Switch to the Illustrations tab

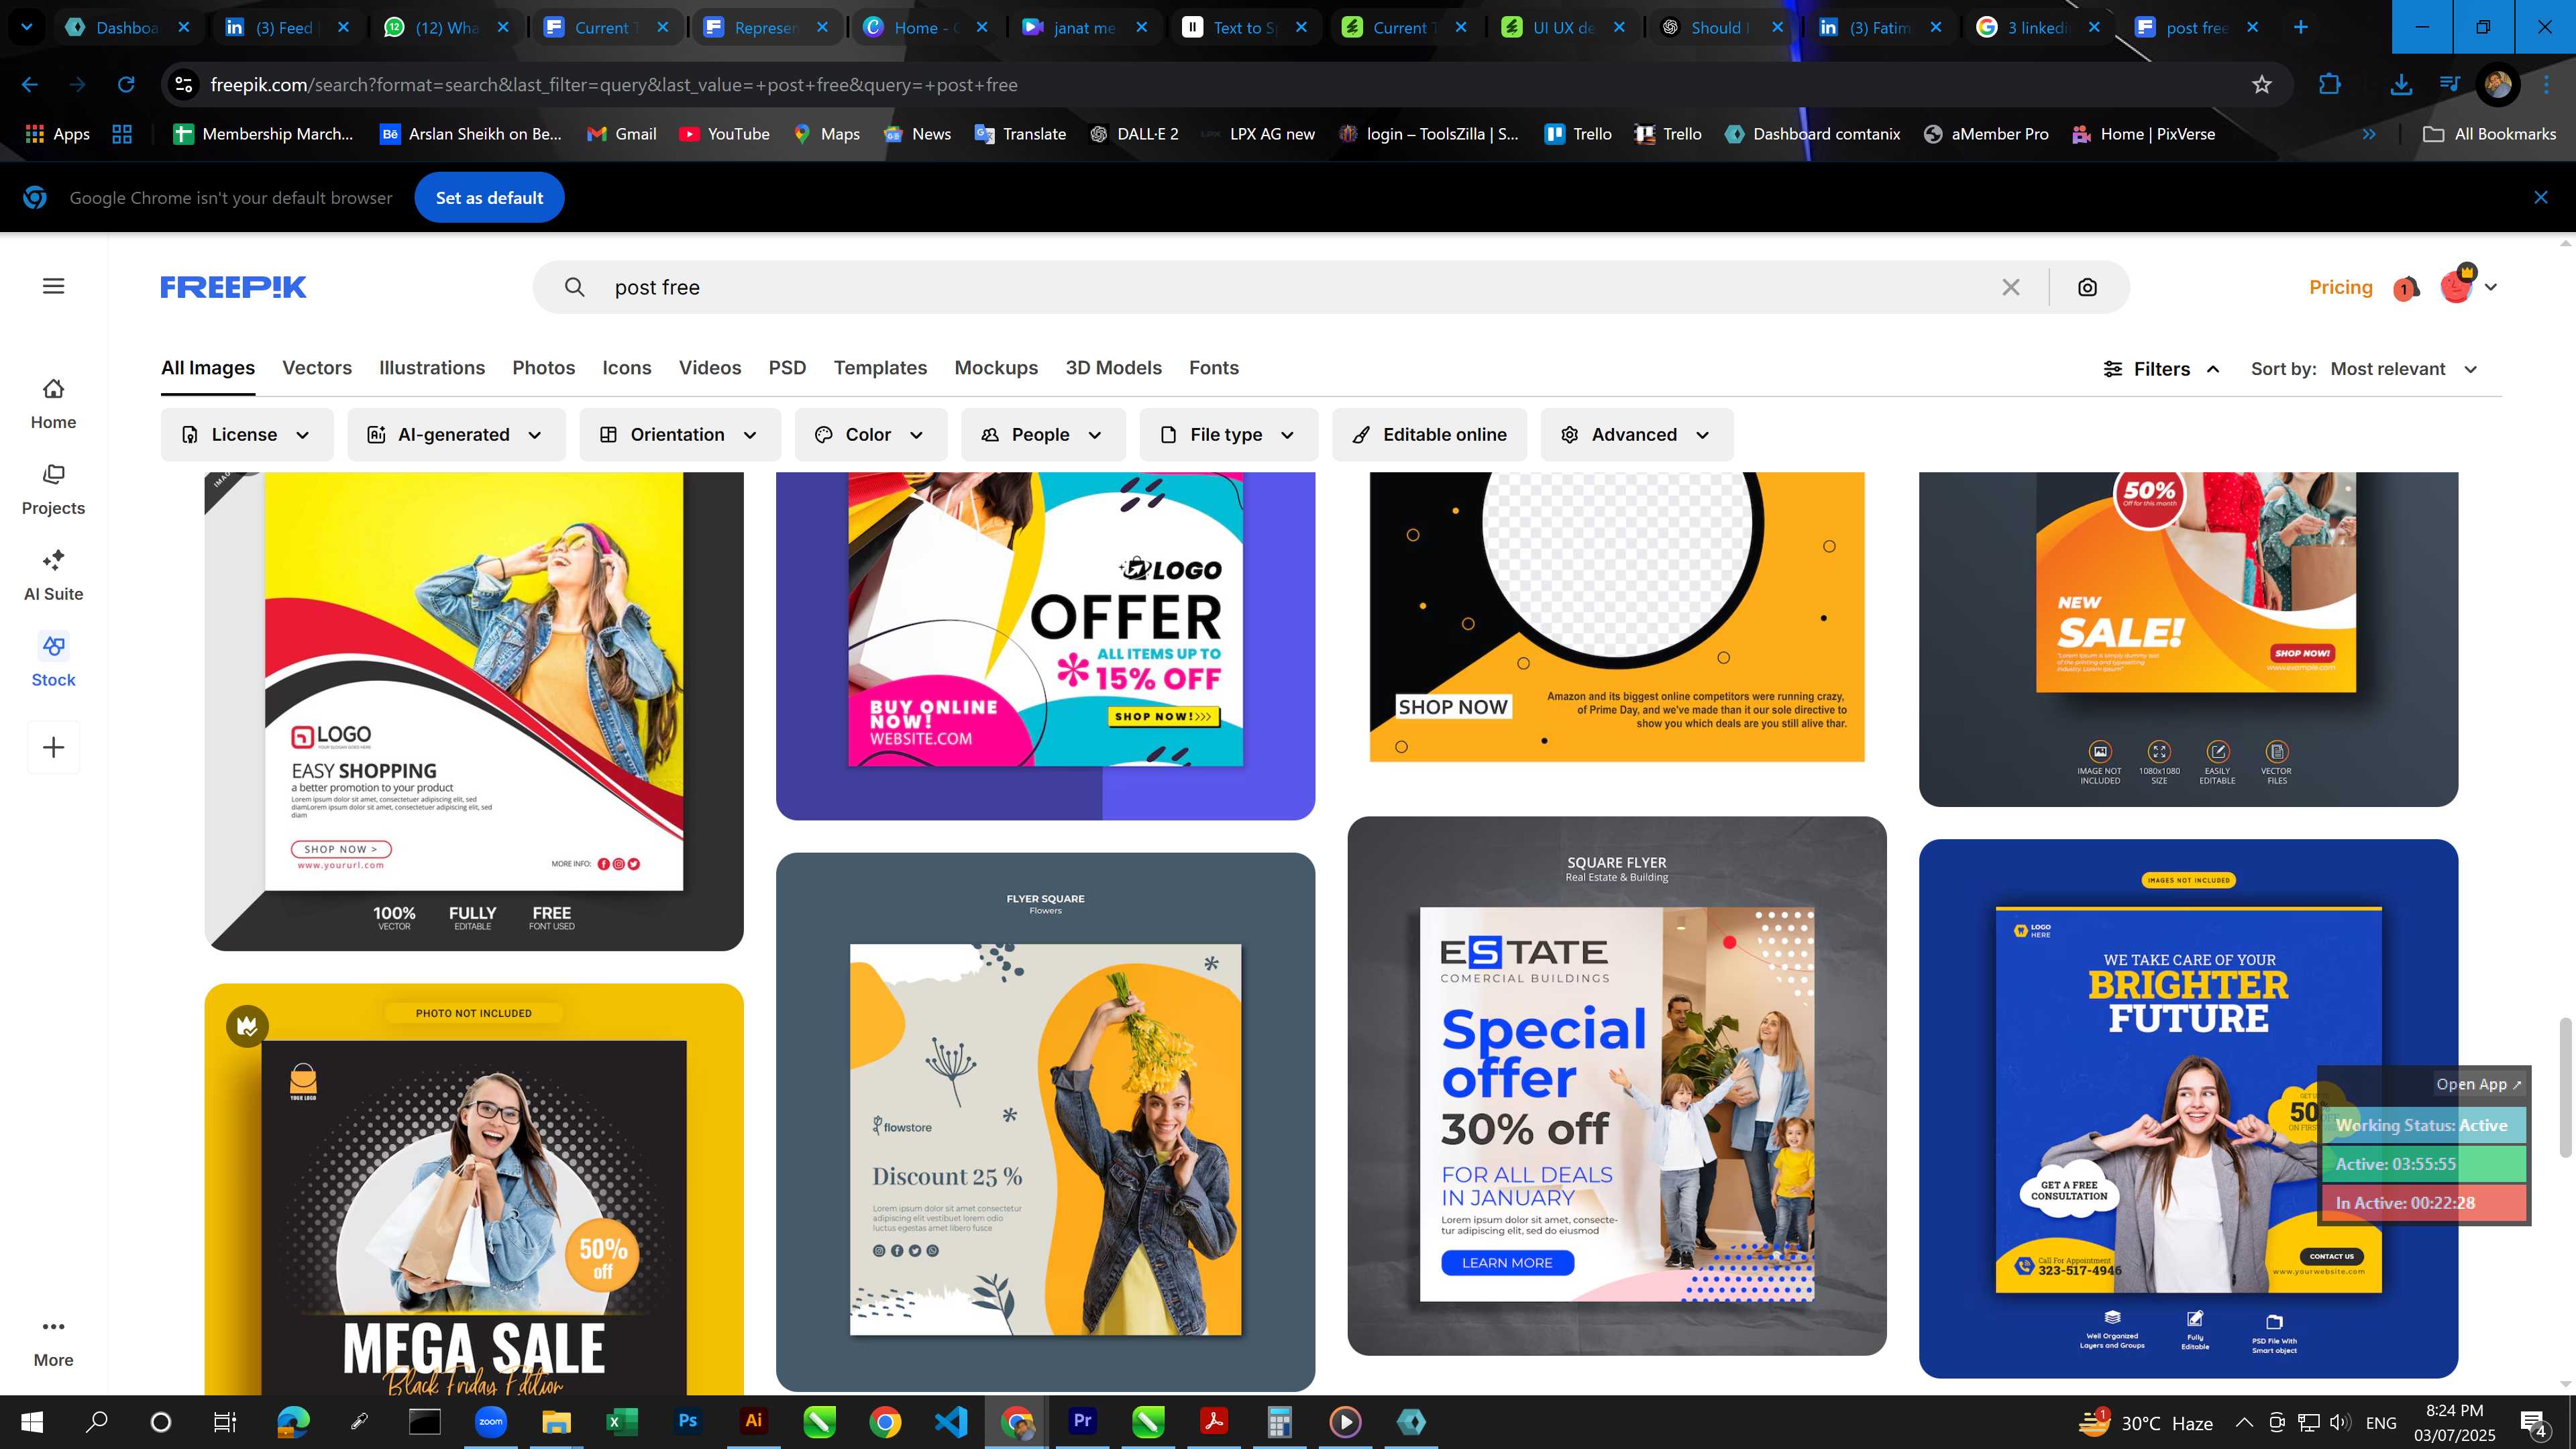pos(432,368)
